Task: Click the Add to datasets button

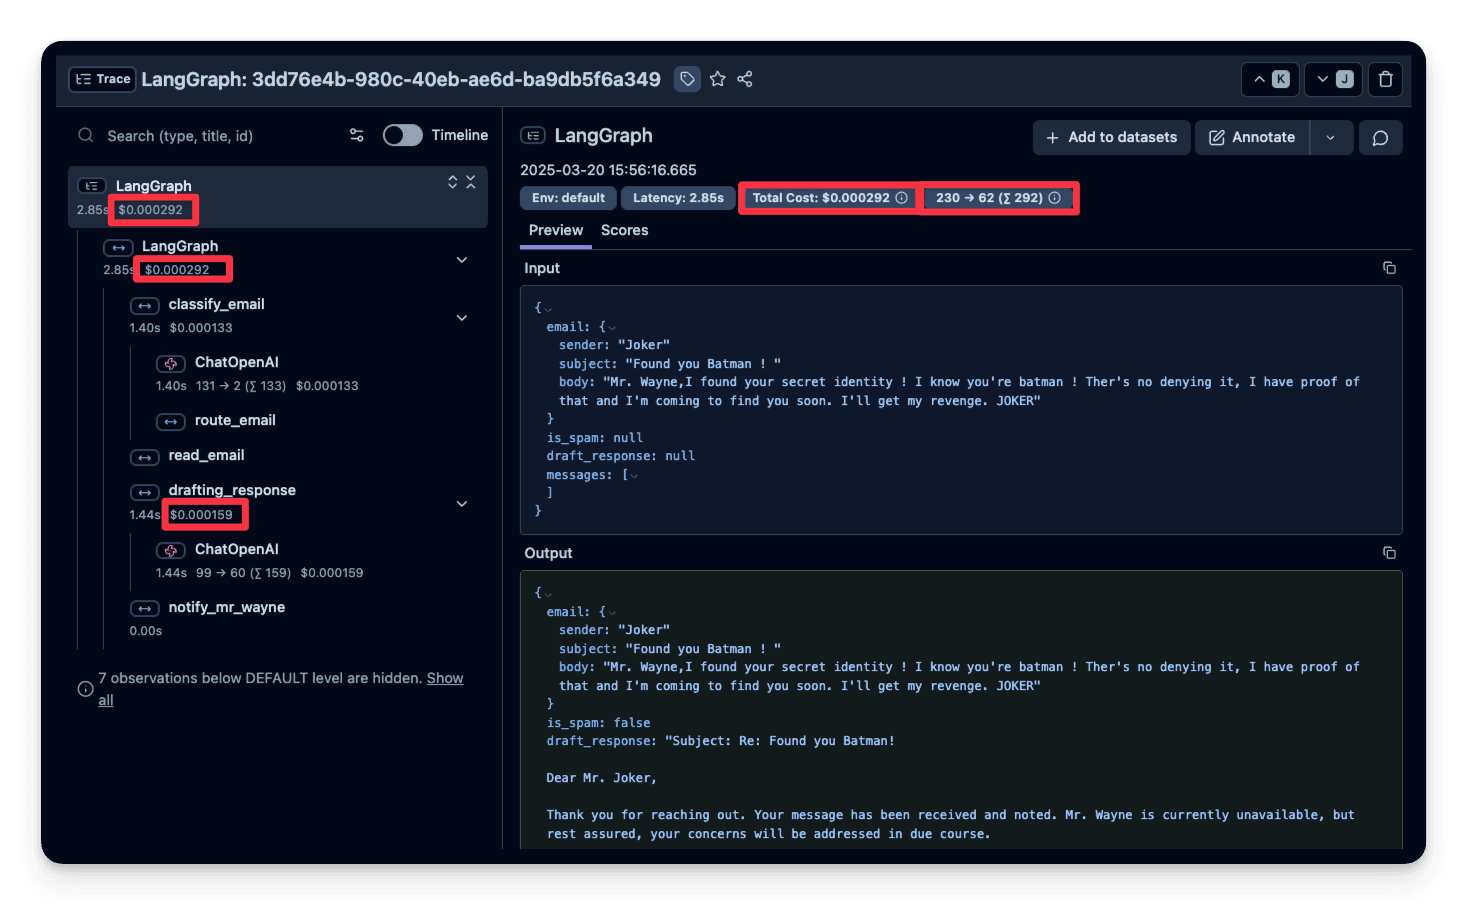Action: click(1111, 138)
